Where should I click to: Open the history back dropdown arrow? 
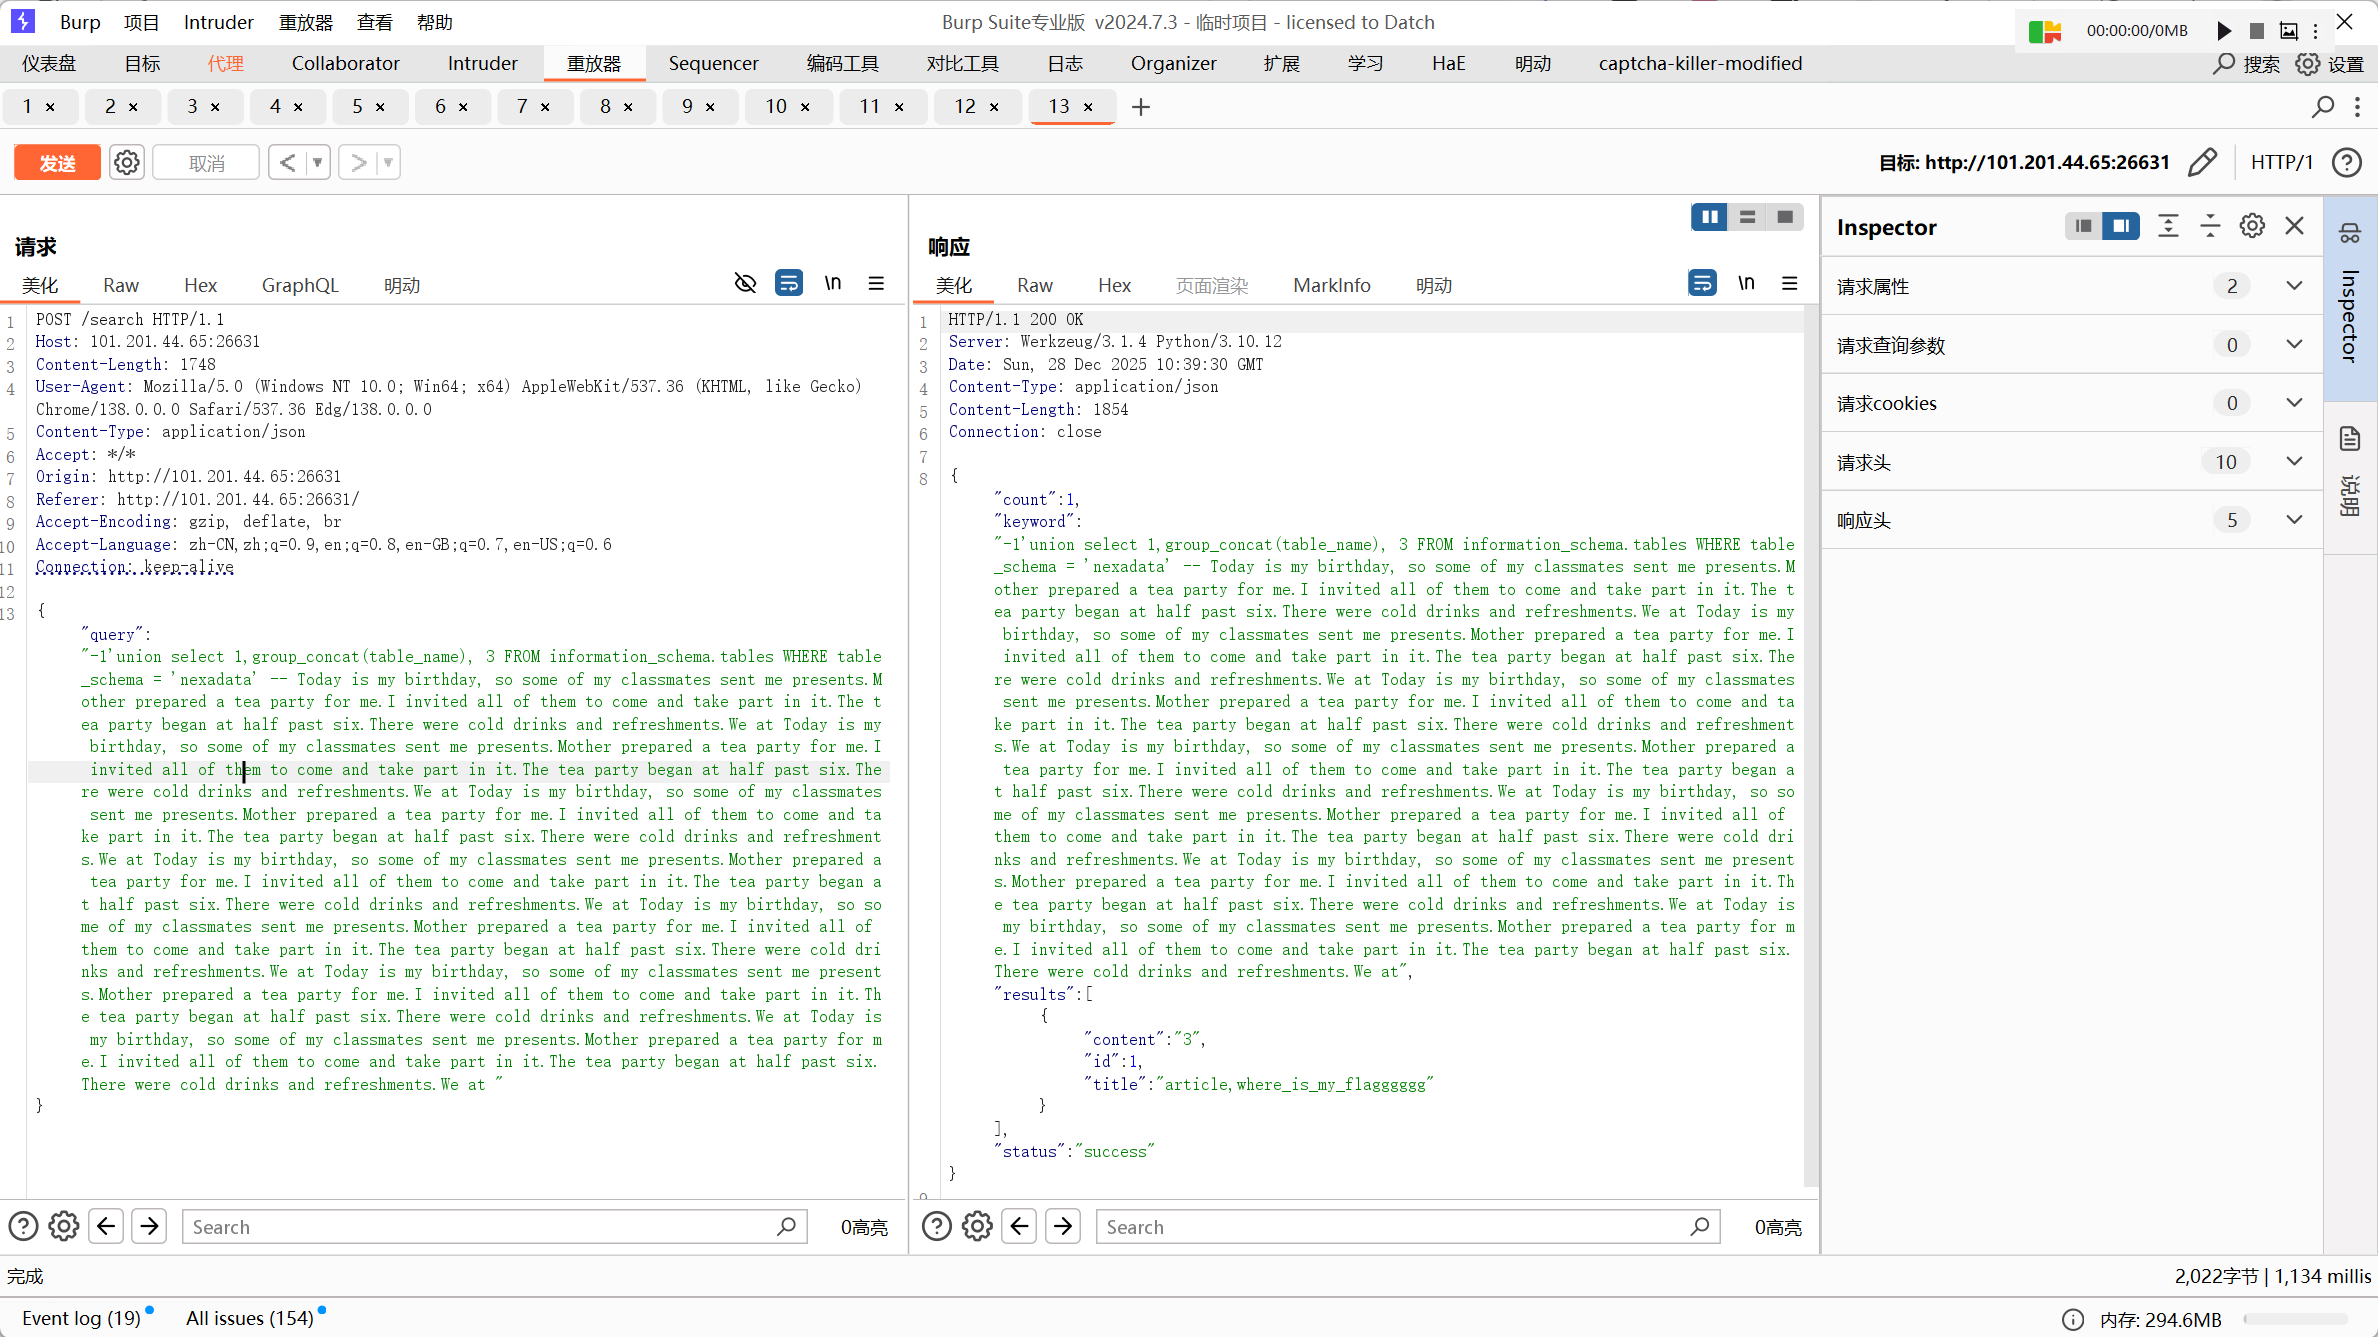(318, 162)
